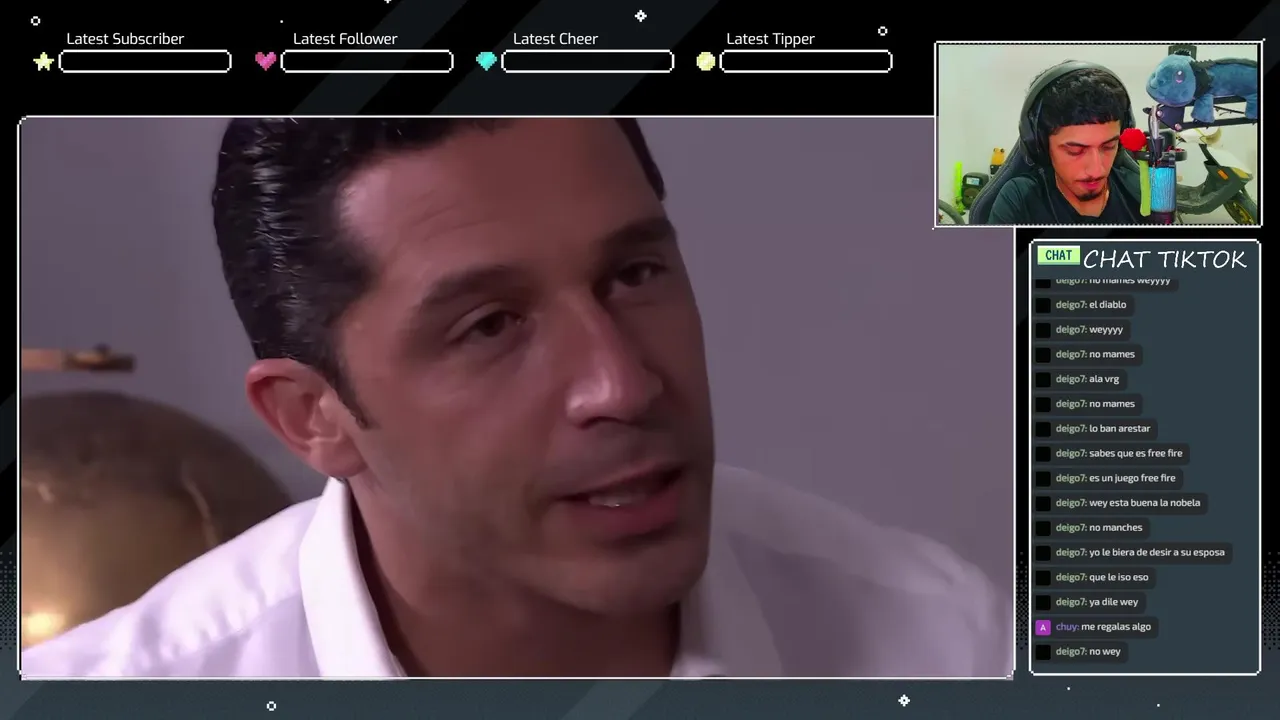
Task: Click the Latest Subscriber label
Action: coord(125,39)
